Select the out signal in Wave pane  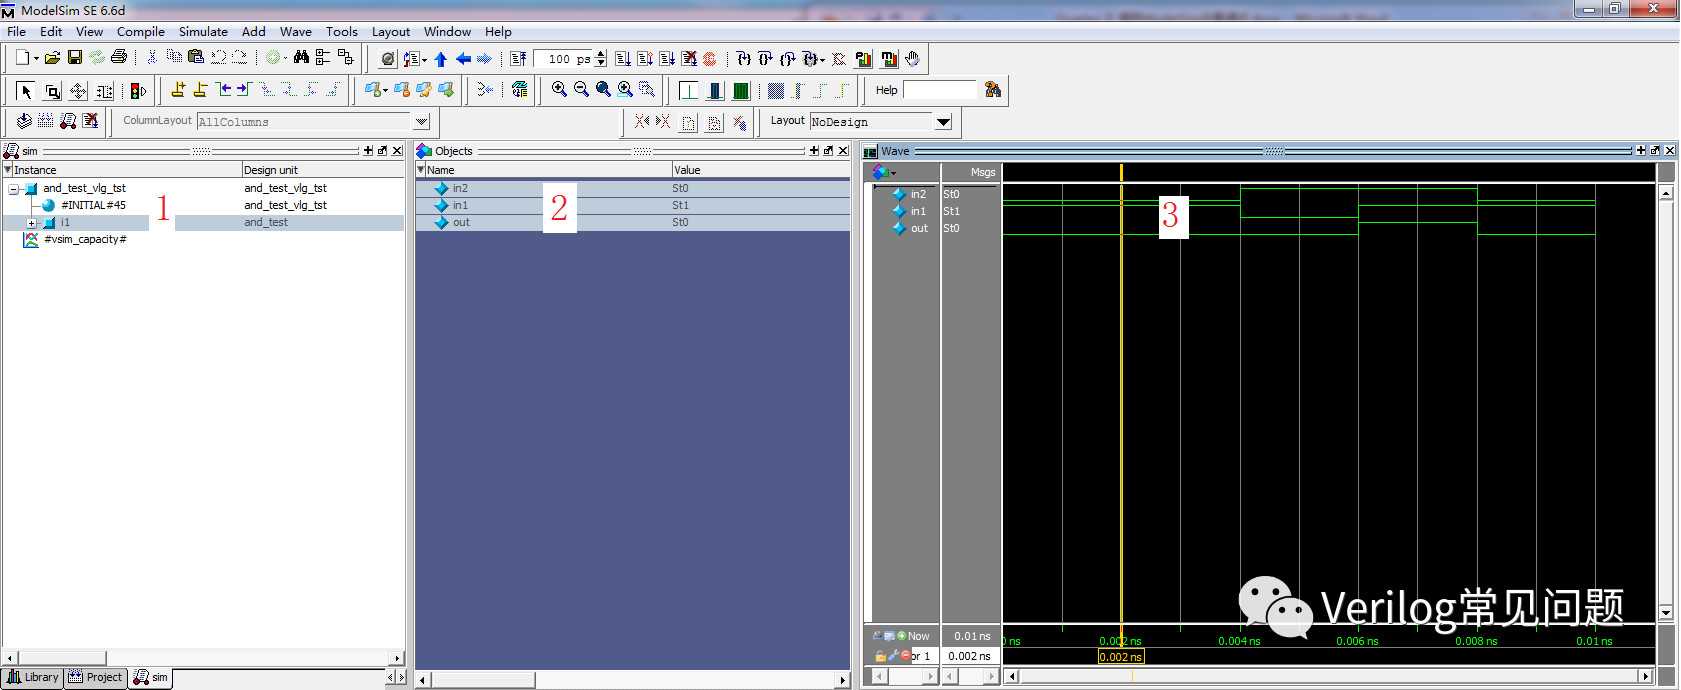[919, 228]
